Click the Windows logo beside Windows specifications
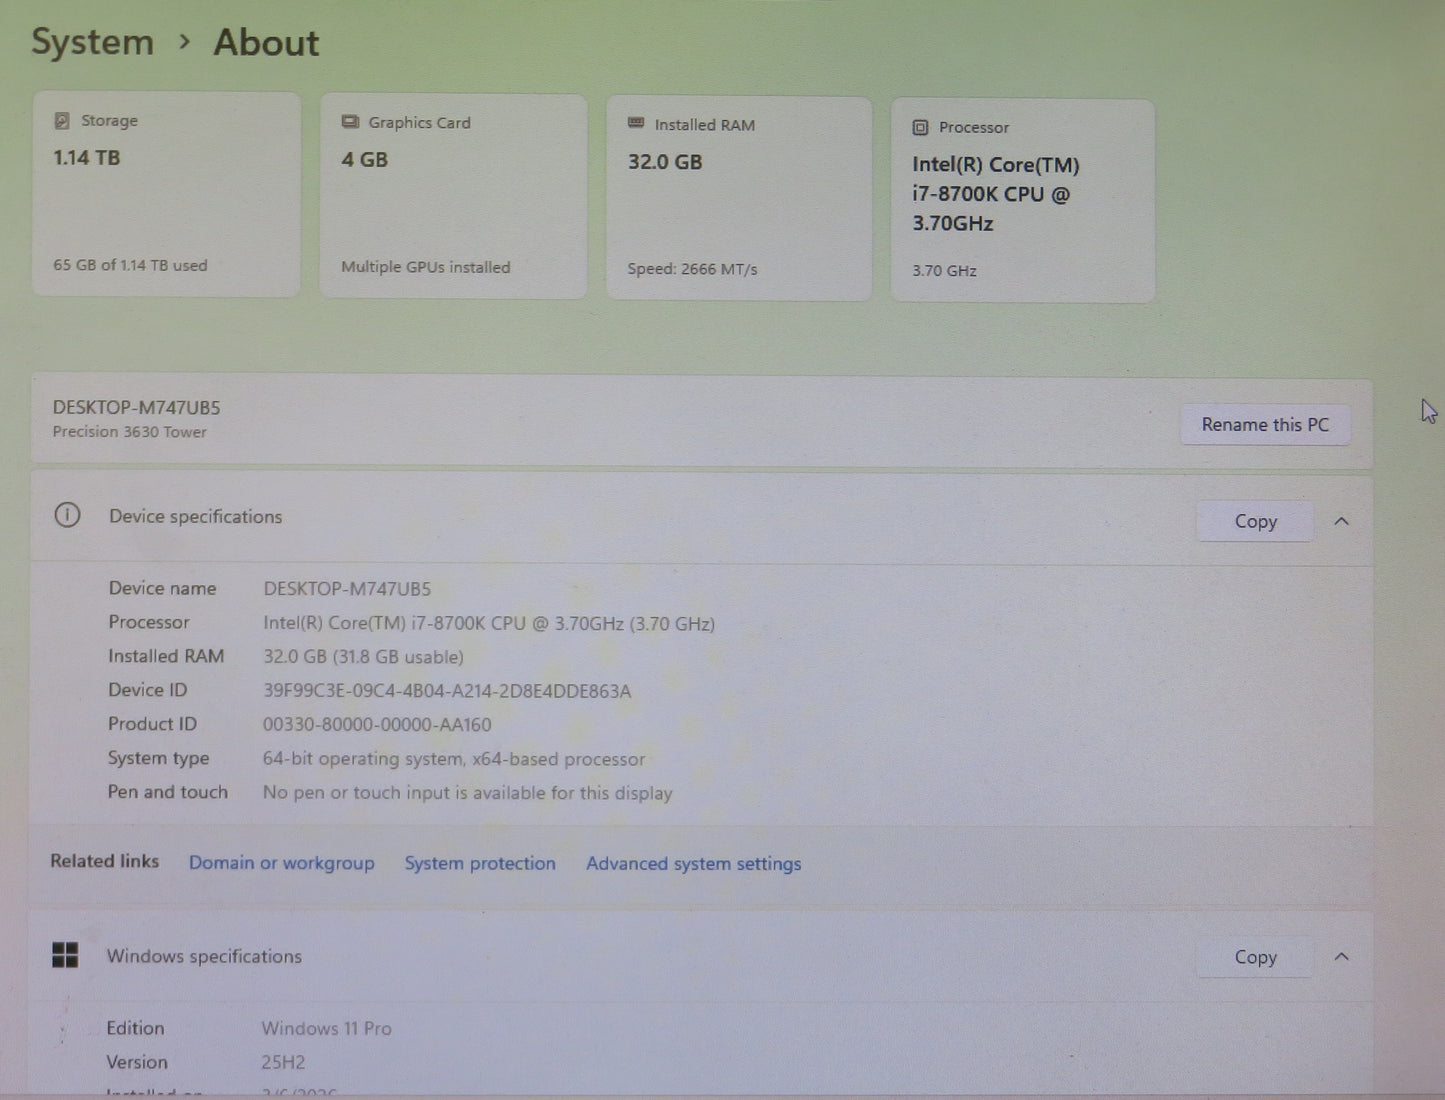 coord(65,955)
